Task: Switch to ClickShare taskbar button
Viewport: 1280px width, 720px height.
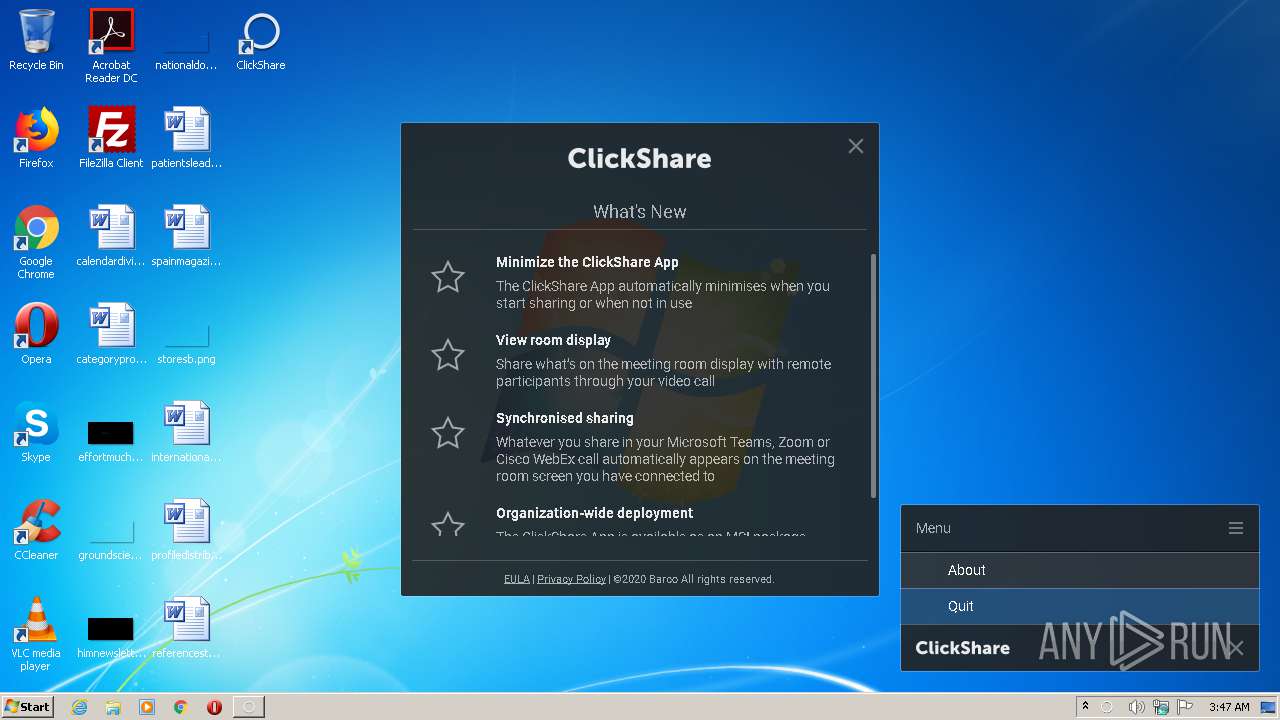Action: (x=249, y=707)
